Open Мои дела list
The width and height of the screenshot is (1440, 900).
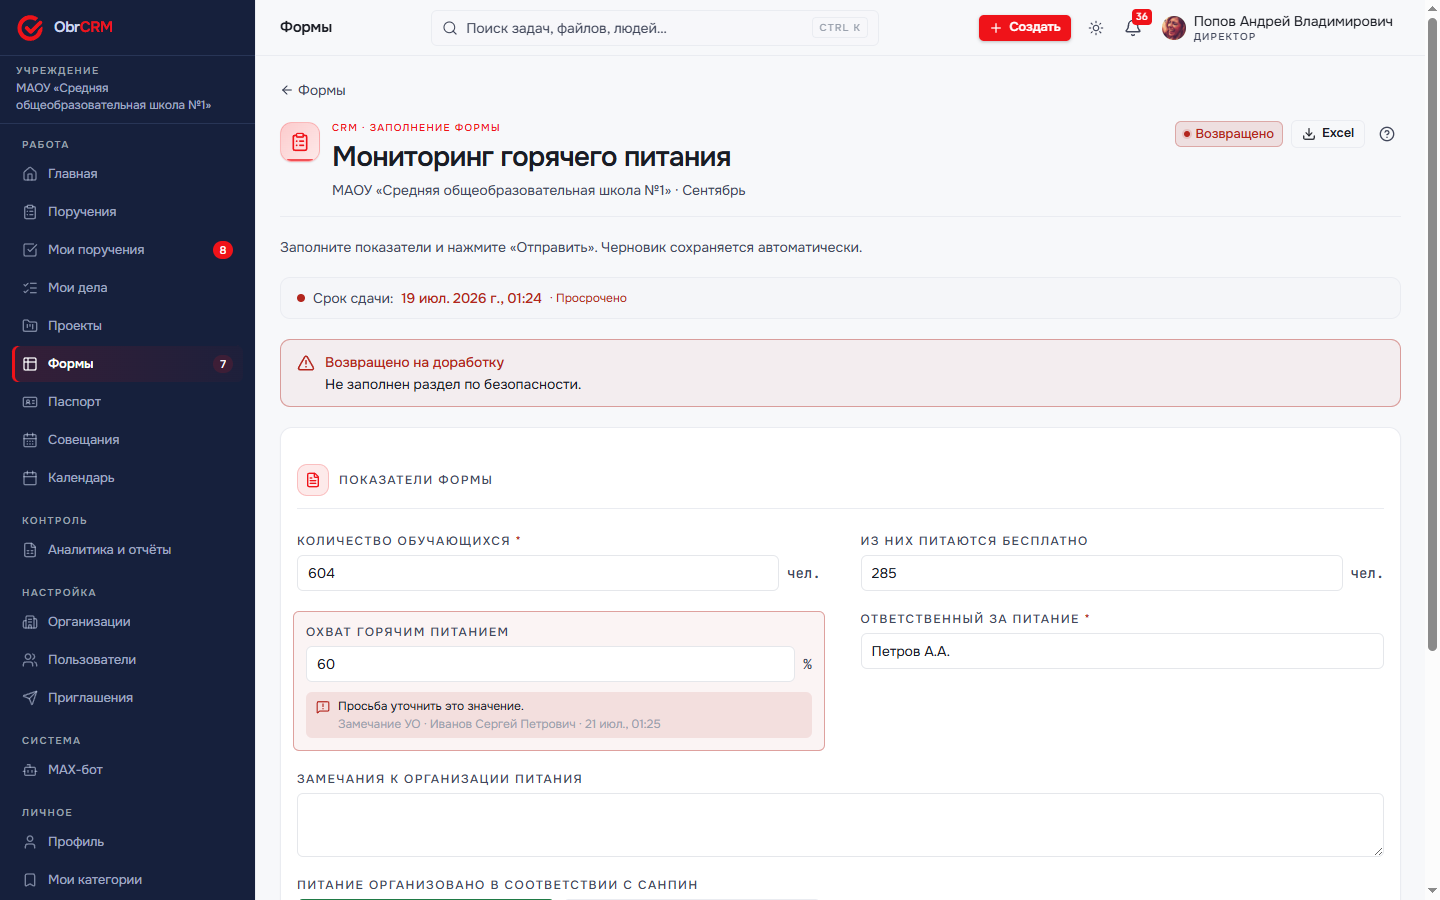127,288
